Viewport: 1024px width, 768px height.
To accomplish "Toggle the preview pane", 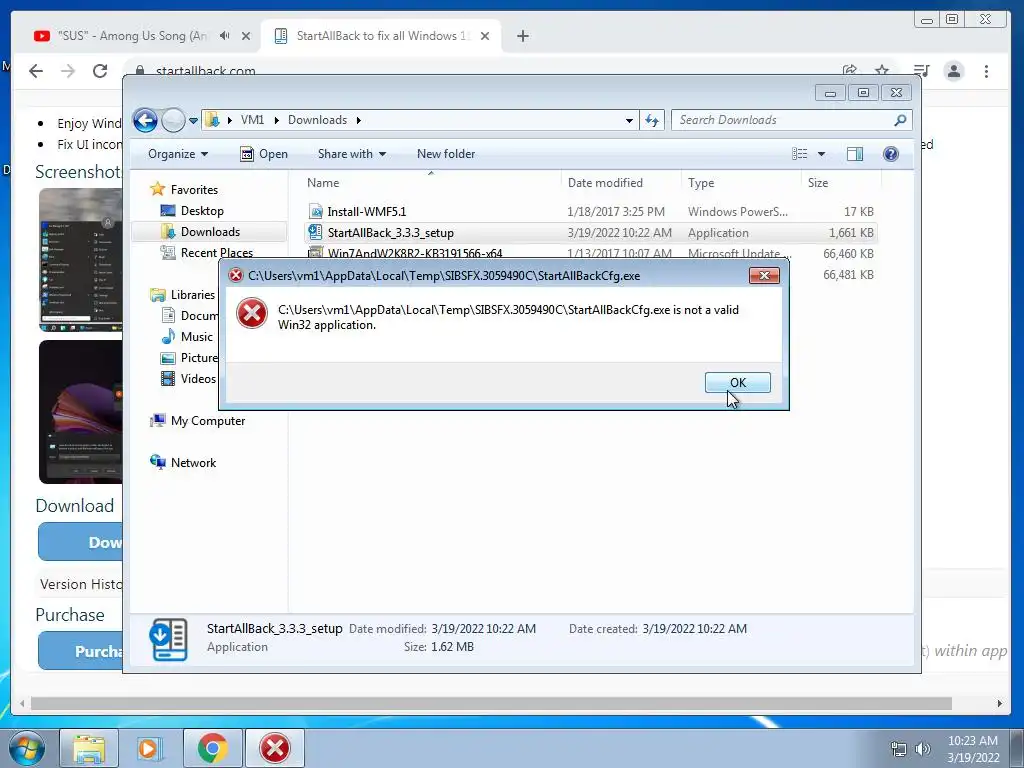I will 854,154.
